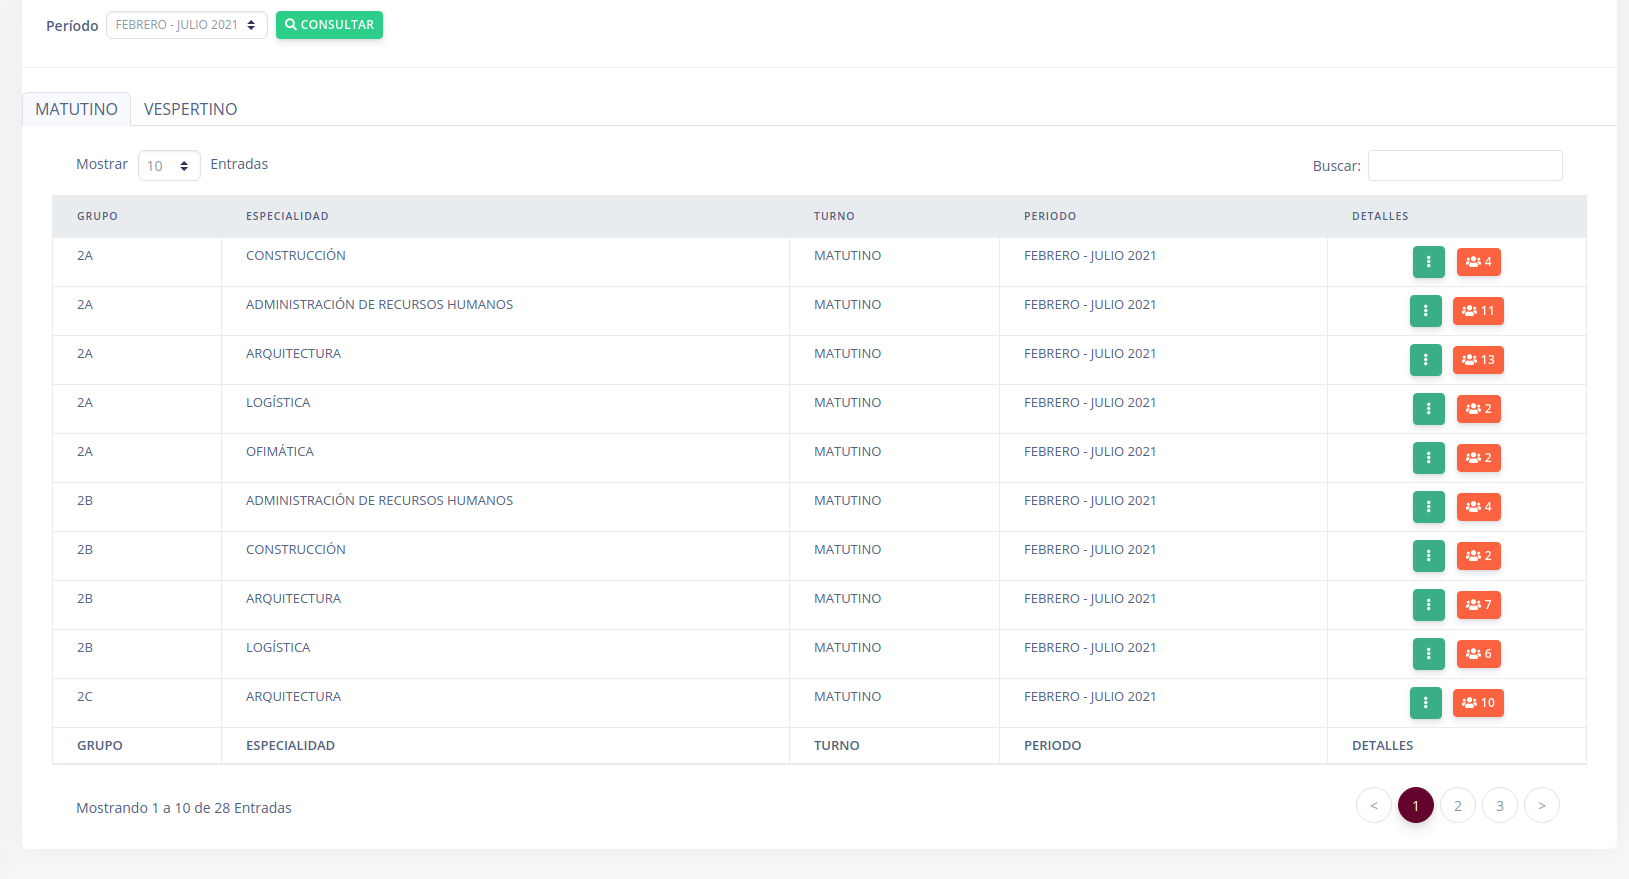The image size is (1629, 879).
Task: Go to page 2 of results
Action: (1457, 806)
